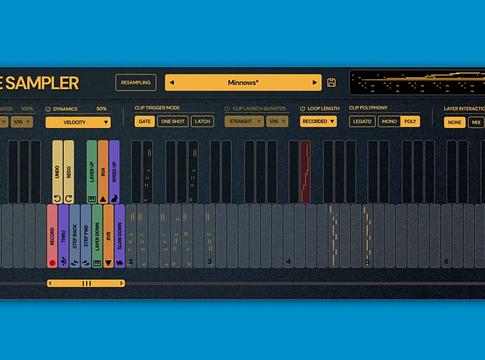Click the white key labeled 3

click(210, 236)
